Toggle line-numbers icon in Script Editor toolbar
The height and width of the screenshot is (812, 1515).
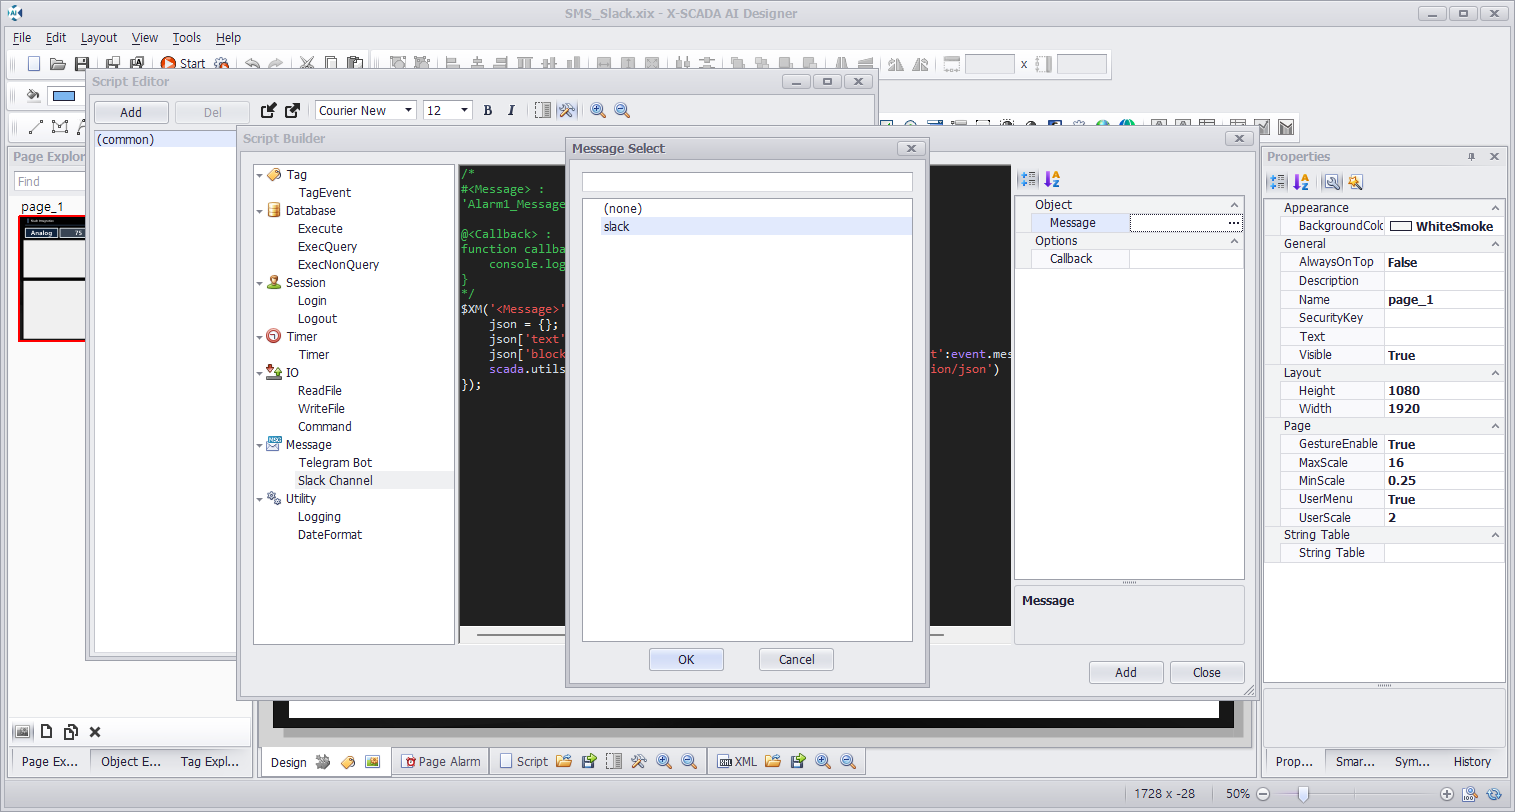(x=542, y=110)
